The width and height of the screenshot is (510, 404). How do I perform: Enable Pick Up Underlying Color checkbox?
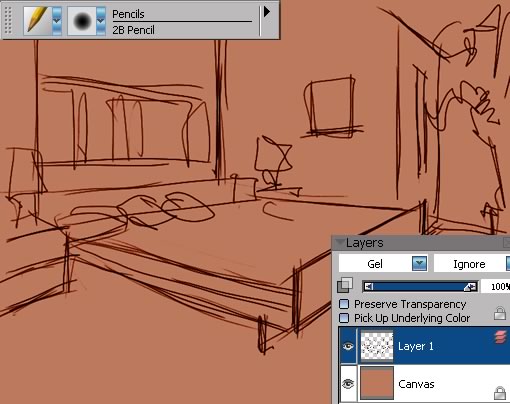coord(344,318)
